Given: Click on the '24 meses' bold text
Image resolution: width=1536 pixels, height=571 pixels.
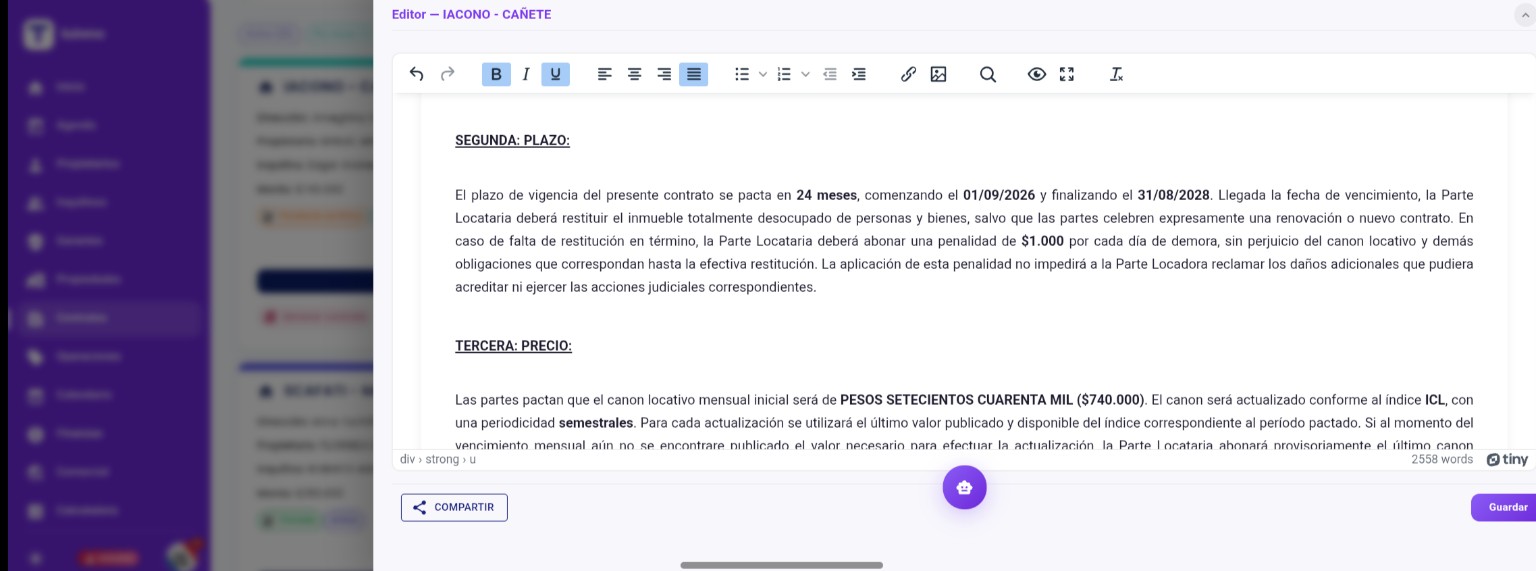Looking at the screenshot, I should point(827,195).
